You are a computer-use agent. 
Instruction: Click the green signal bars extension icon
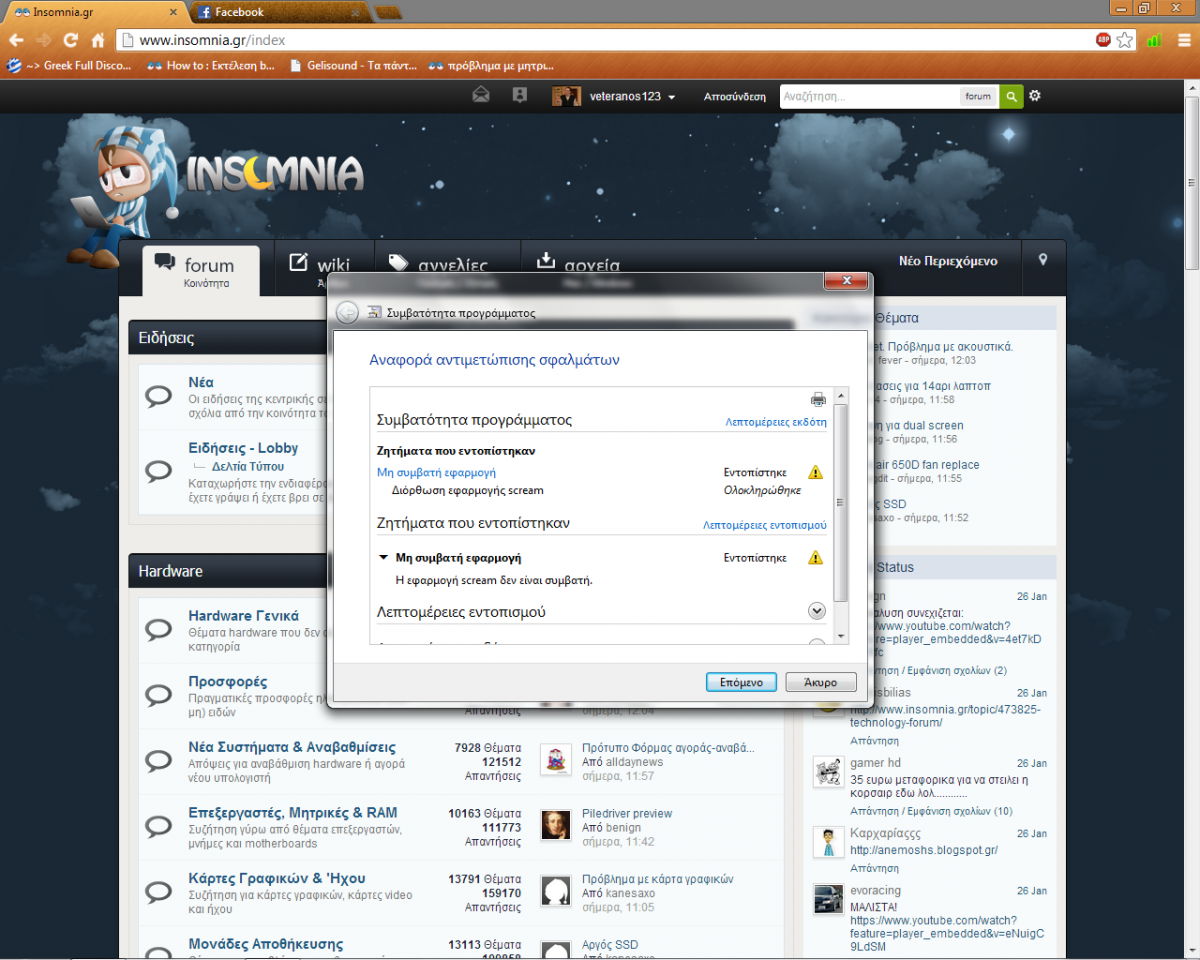[1154, 40]
